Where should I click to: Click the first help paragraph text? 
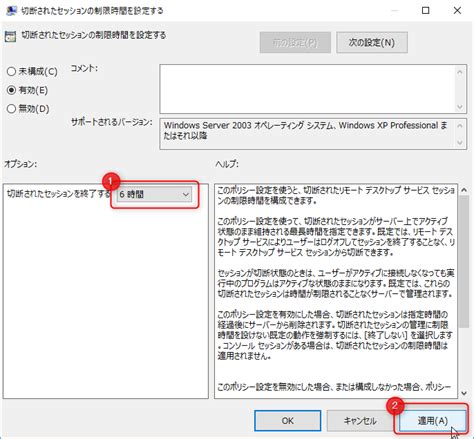pyautogui.click(x=336, y=195)
